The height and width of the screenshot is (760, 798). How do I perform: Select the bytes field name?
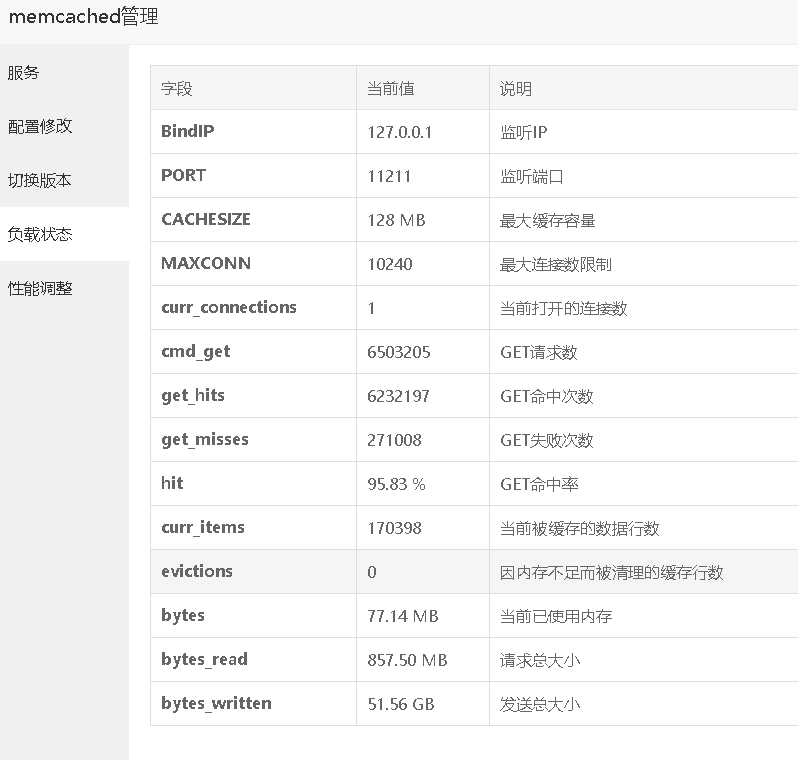point(183,615)
